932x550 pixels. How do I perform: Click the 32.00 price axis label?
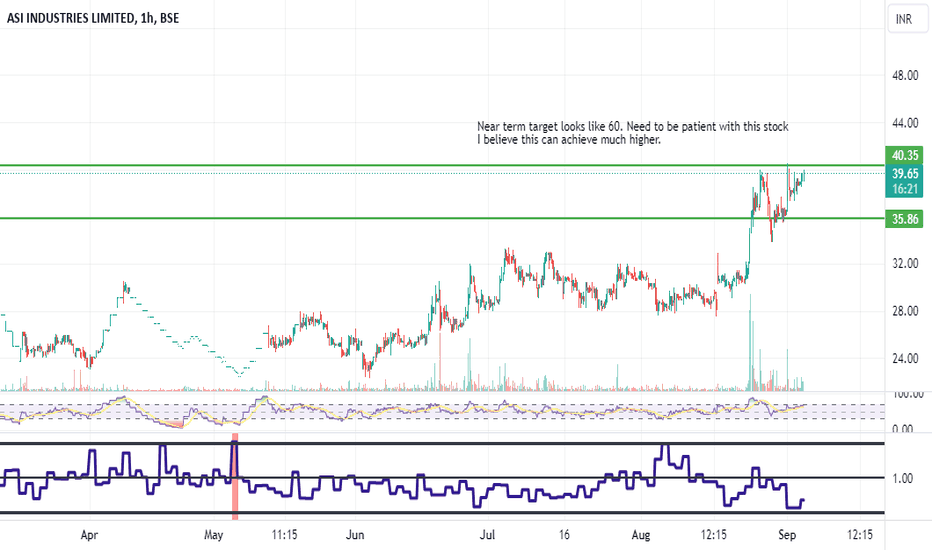point(905,263)
